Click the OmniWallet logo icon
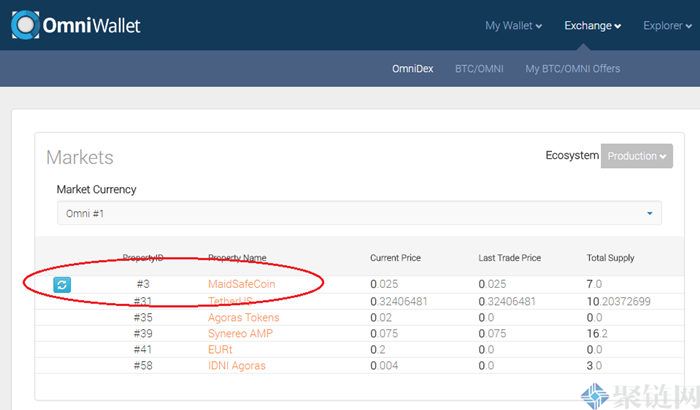 click(27, 25)
